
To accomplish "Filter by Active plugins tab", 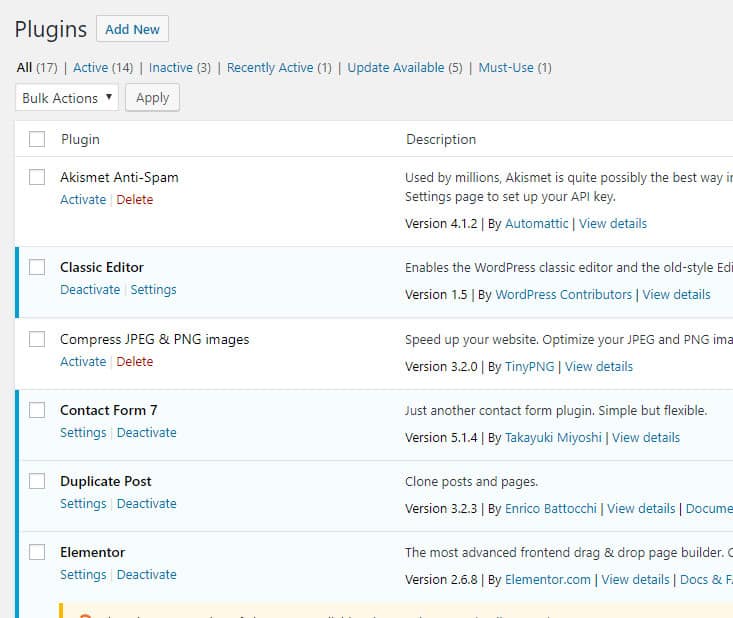I will click(x=90, y=68).
